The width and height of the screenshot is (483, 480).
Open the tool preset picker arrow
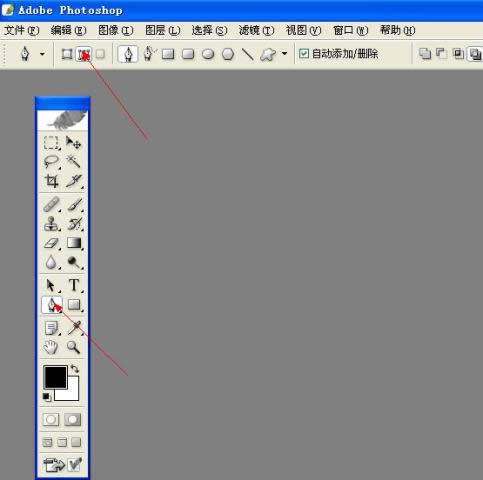(x=42, y=54)
